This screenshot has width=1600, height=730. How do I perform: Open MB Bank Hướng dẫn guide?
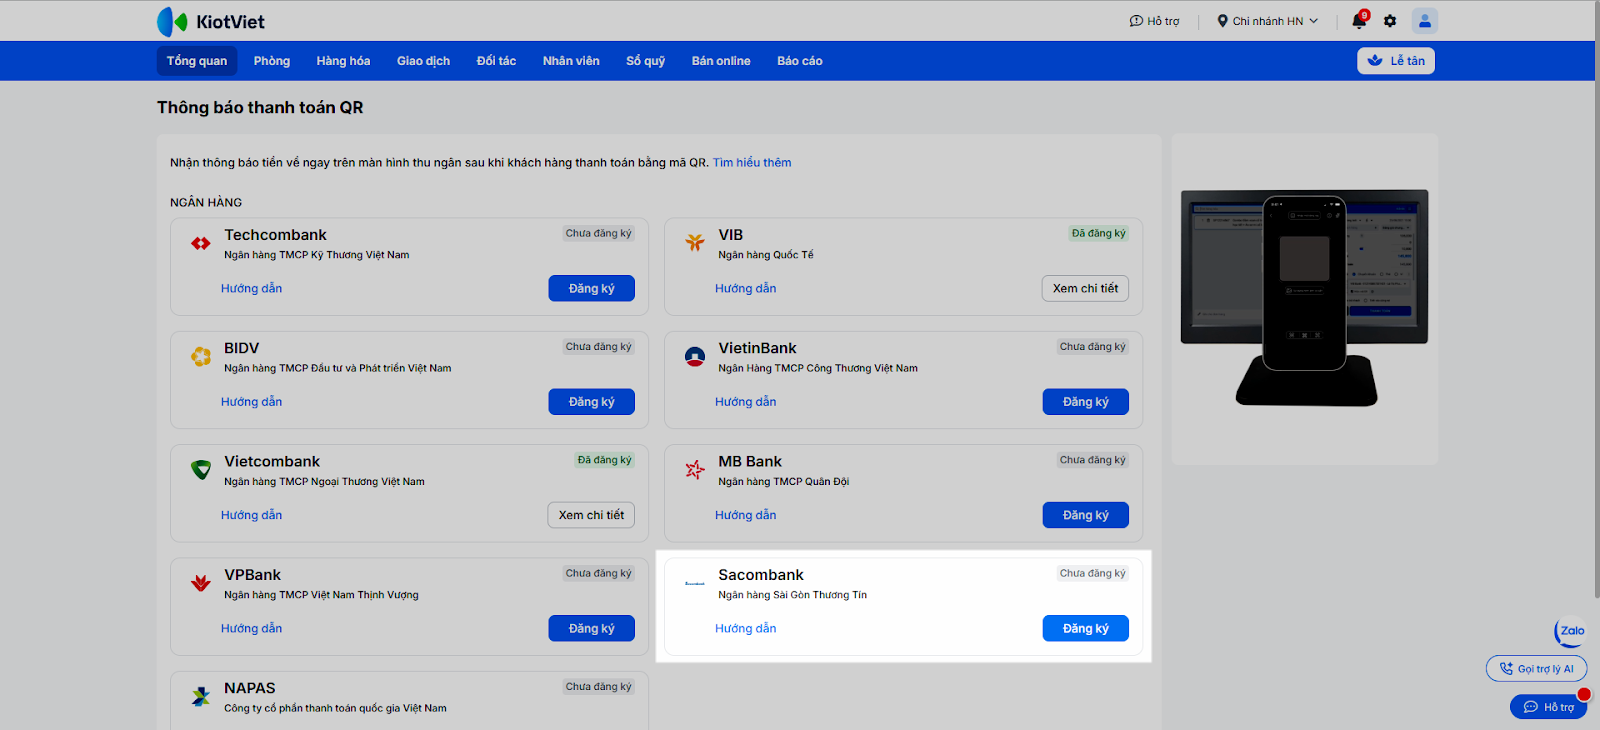pyautogui.click(x=746, y=515)
